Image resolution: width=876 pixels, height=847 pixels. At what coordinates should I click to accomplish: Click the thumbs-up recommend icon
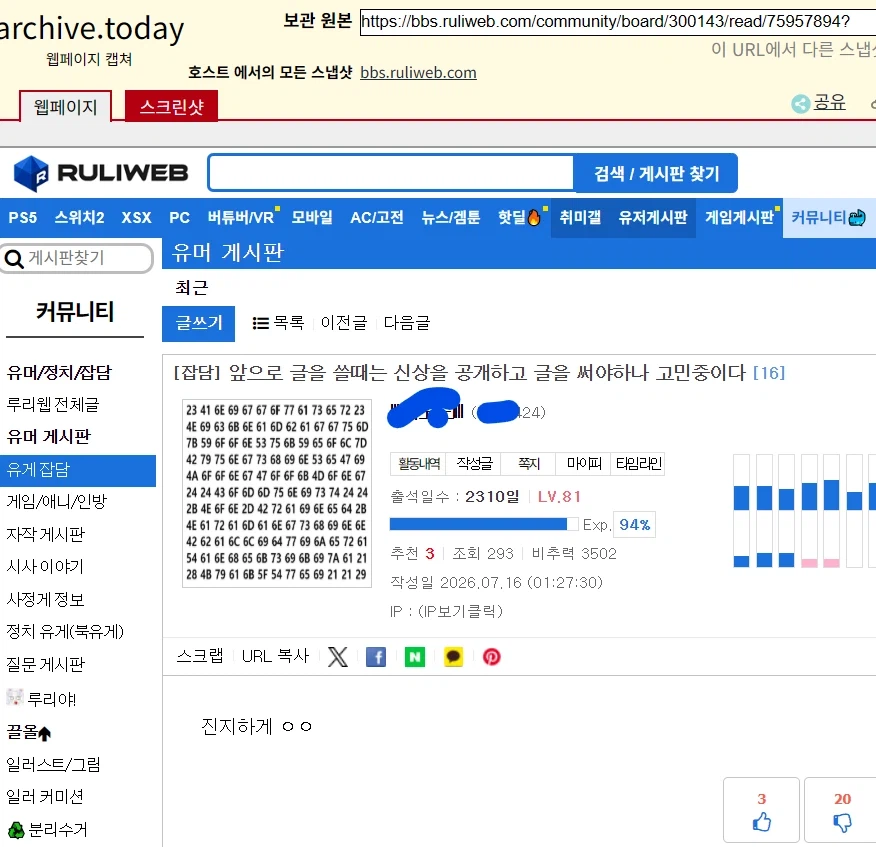[761, 822]
